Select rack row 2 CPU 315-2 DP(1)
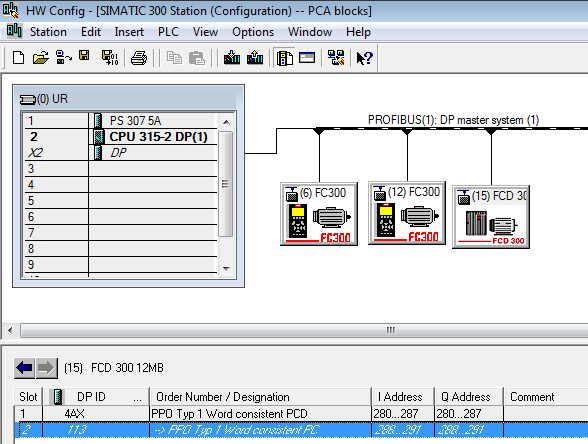The height and width of the screenshot is (444, 588). tap(121, 137)
